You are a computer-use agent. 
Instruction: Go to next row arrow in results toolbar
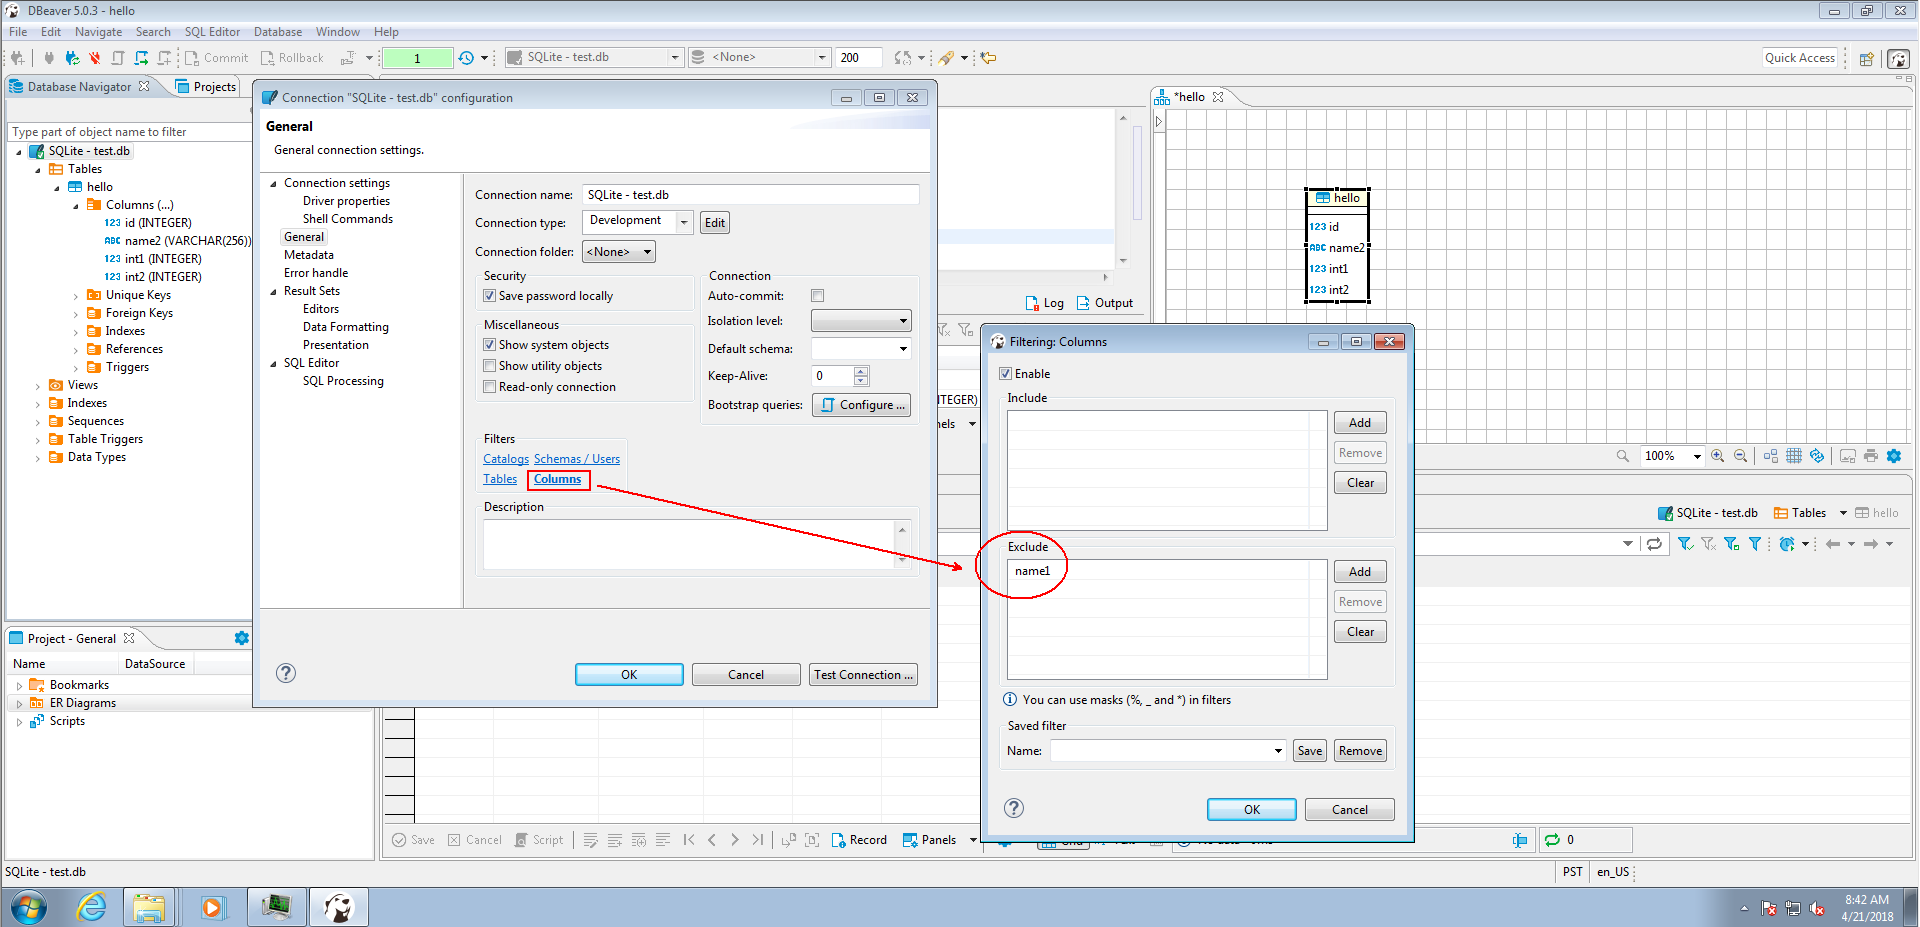pos(735,840)
